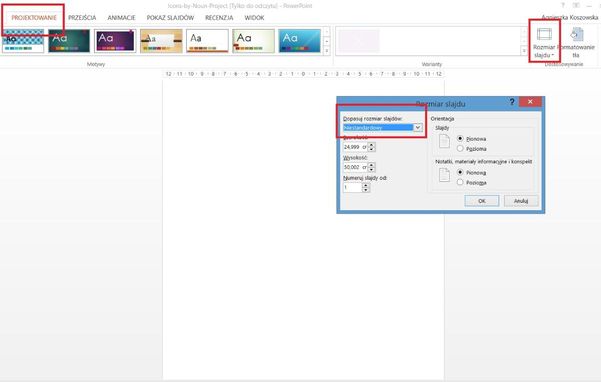The image size is (601, 382).
Task: Open POKAZ SLAJDÓW tab
Action: (x=170, y=18)
